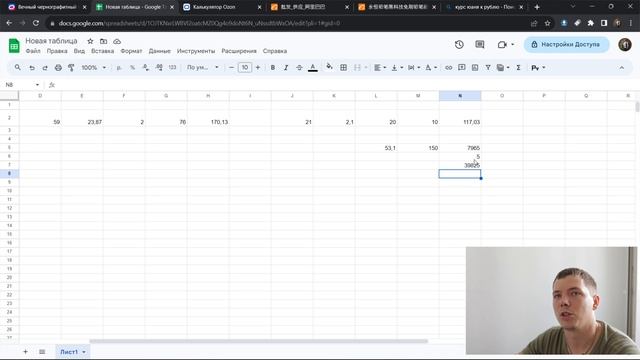Viewport: 640px width, 360px height.
Task: Insert a link
Action: pos(448,68)
